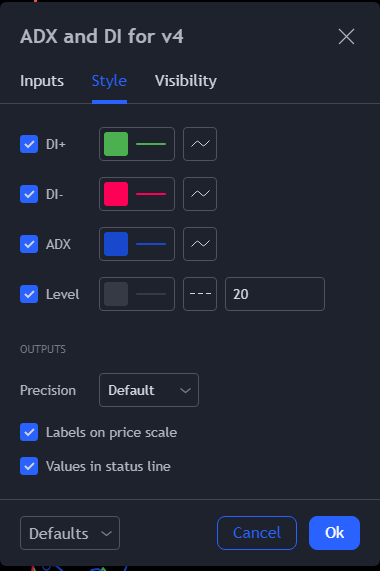Screen dimensions: 380x571
Task: Open the ADX plot line style icon
Action: click(200, 244)
